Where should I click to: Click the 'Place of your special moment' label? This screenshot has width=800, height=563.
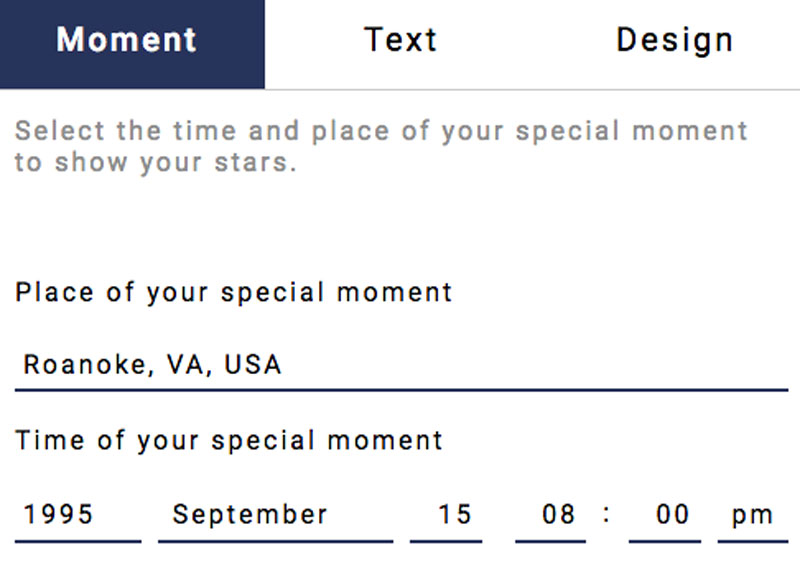[x=233, y=293]
